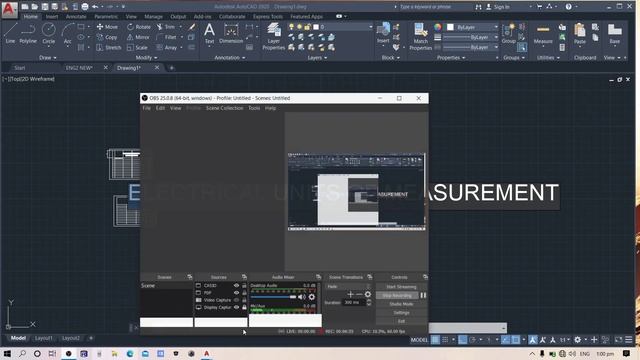The width and height of the screenshot is (640, 360).
Task: Open the Insert ribbon tab
Action: tap(52, 17)
